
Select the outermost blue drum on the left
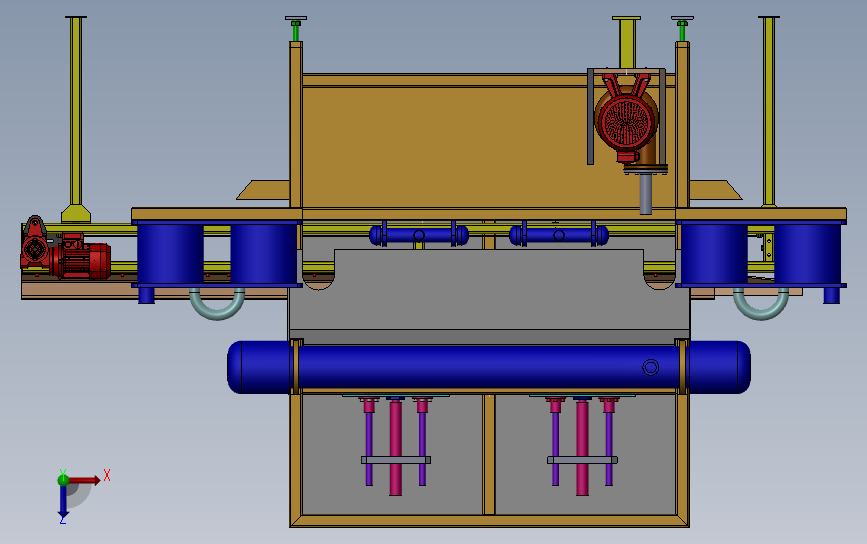point(170,254)
